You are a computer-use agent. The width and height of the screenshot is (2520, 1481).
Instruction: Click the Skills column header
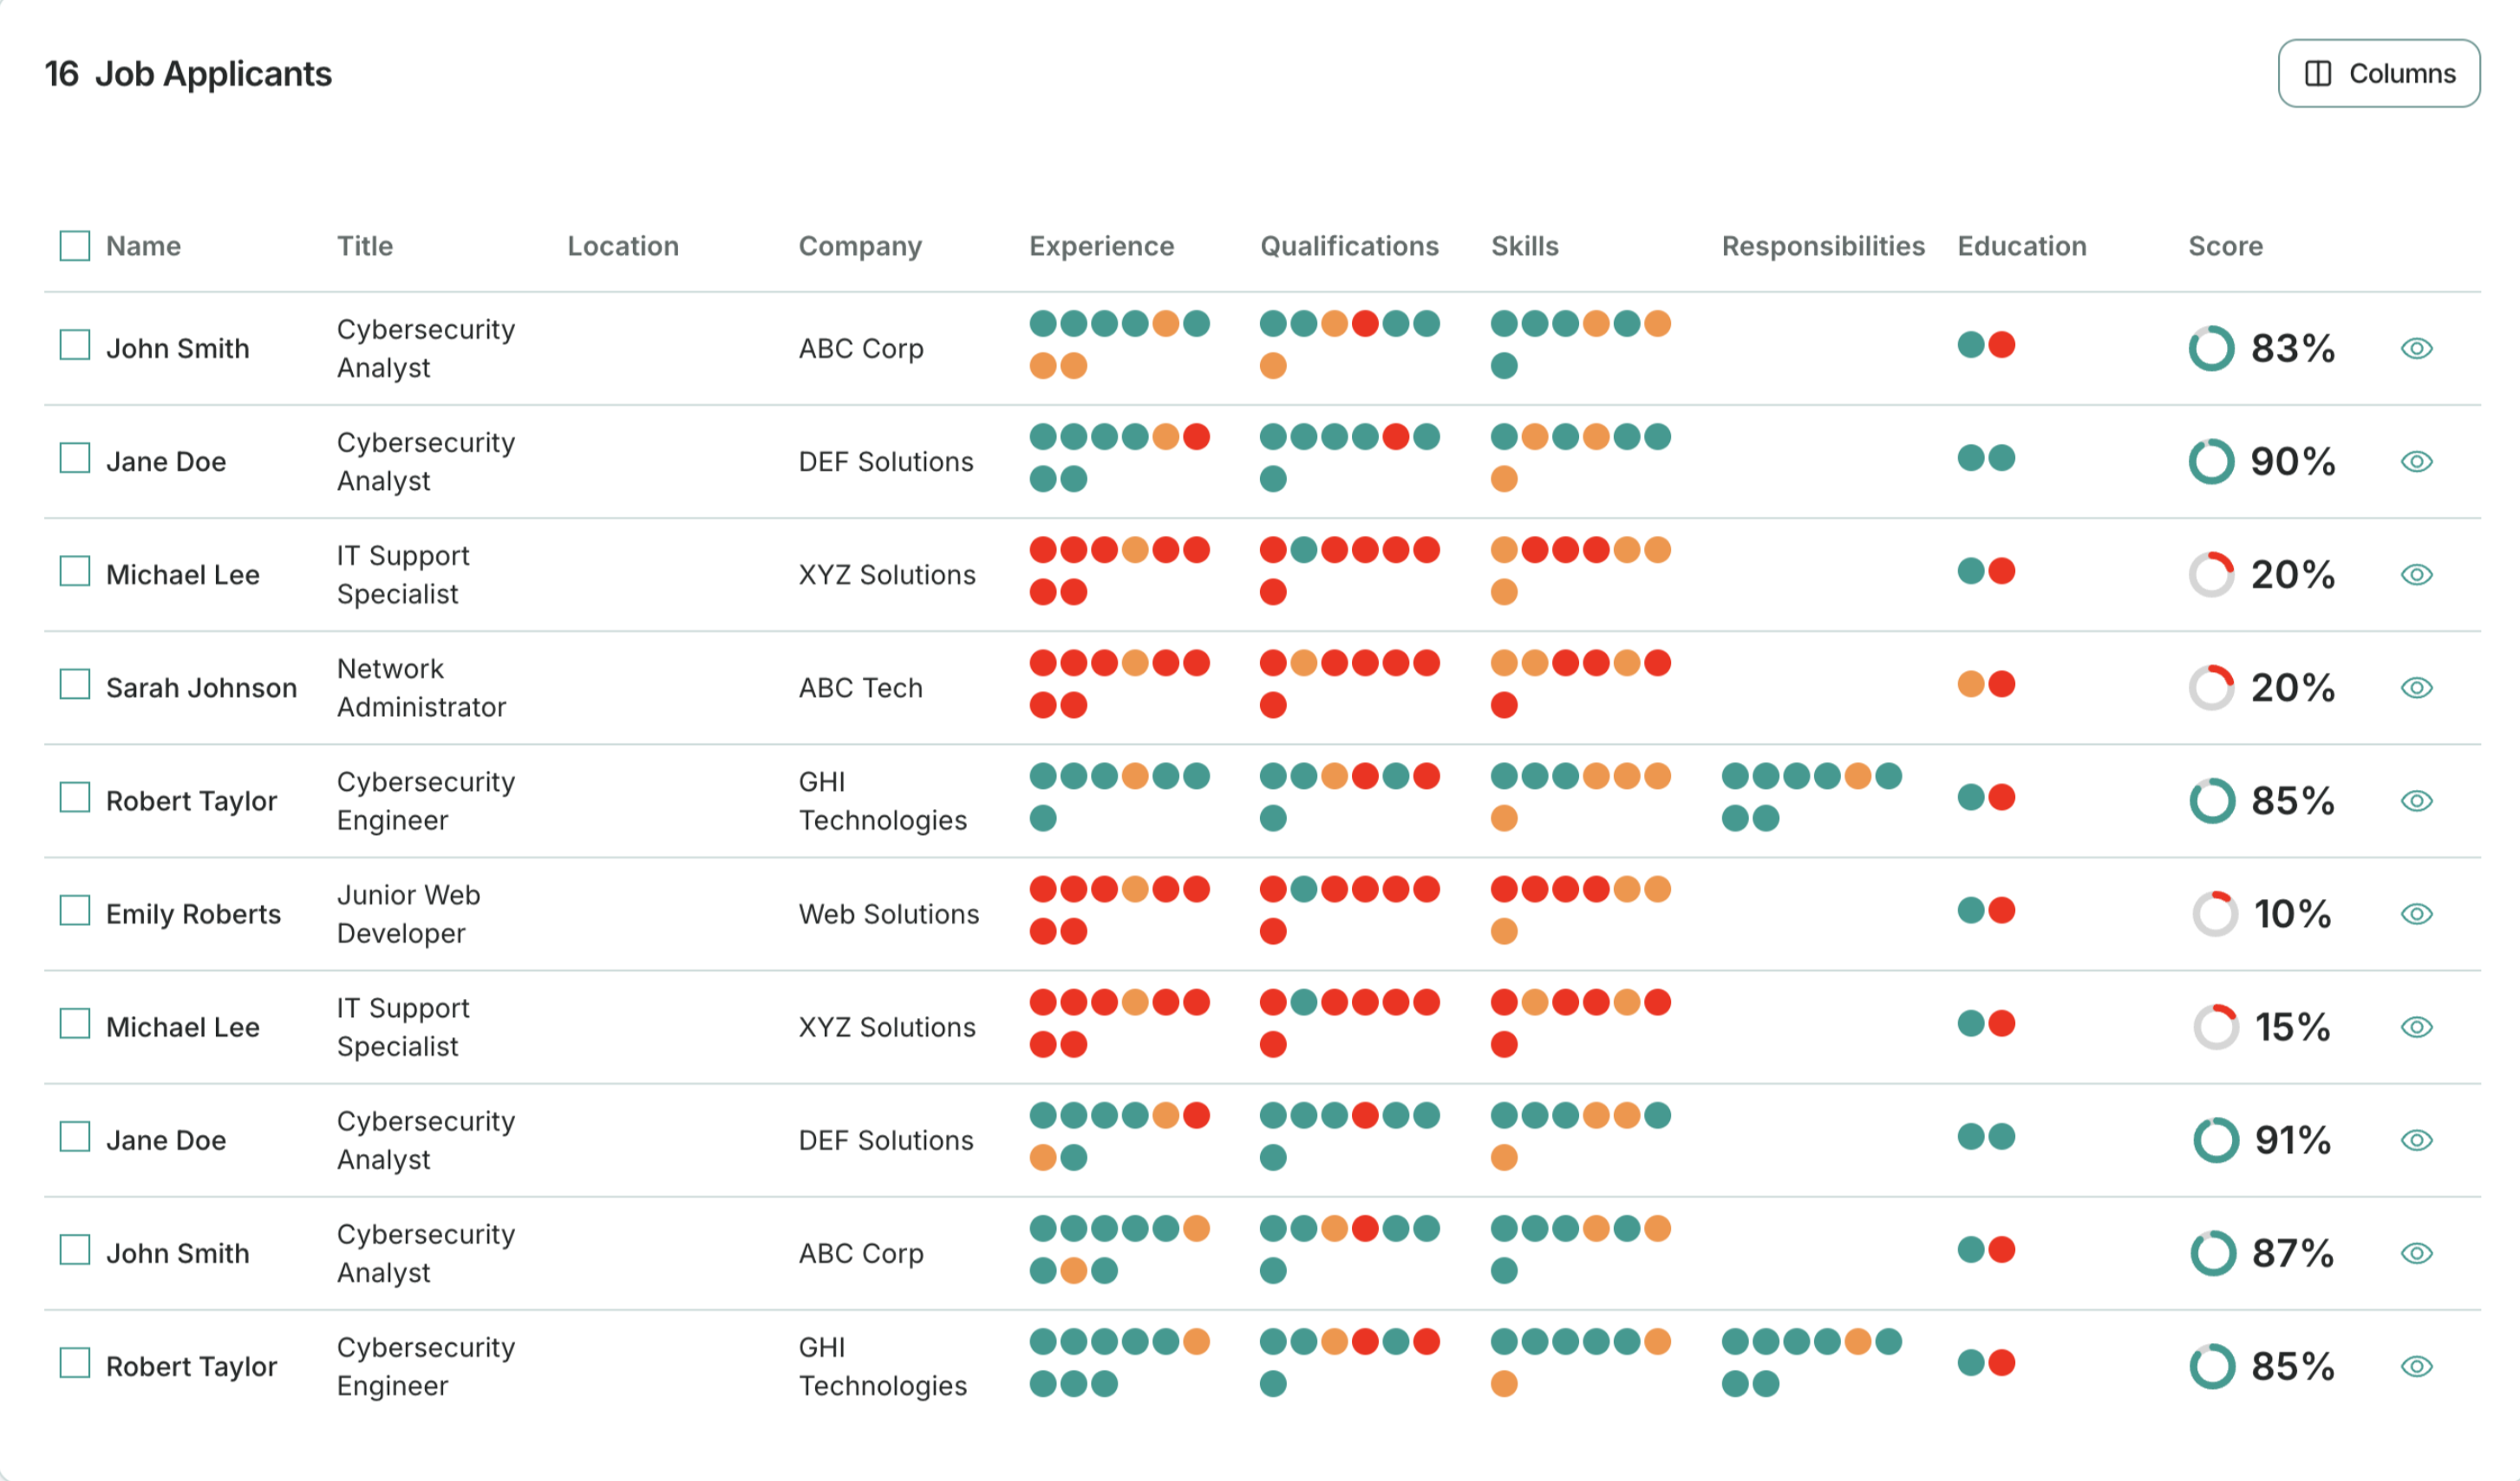(1524, 246)
